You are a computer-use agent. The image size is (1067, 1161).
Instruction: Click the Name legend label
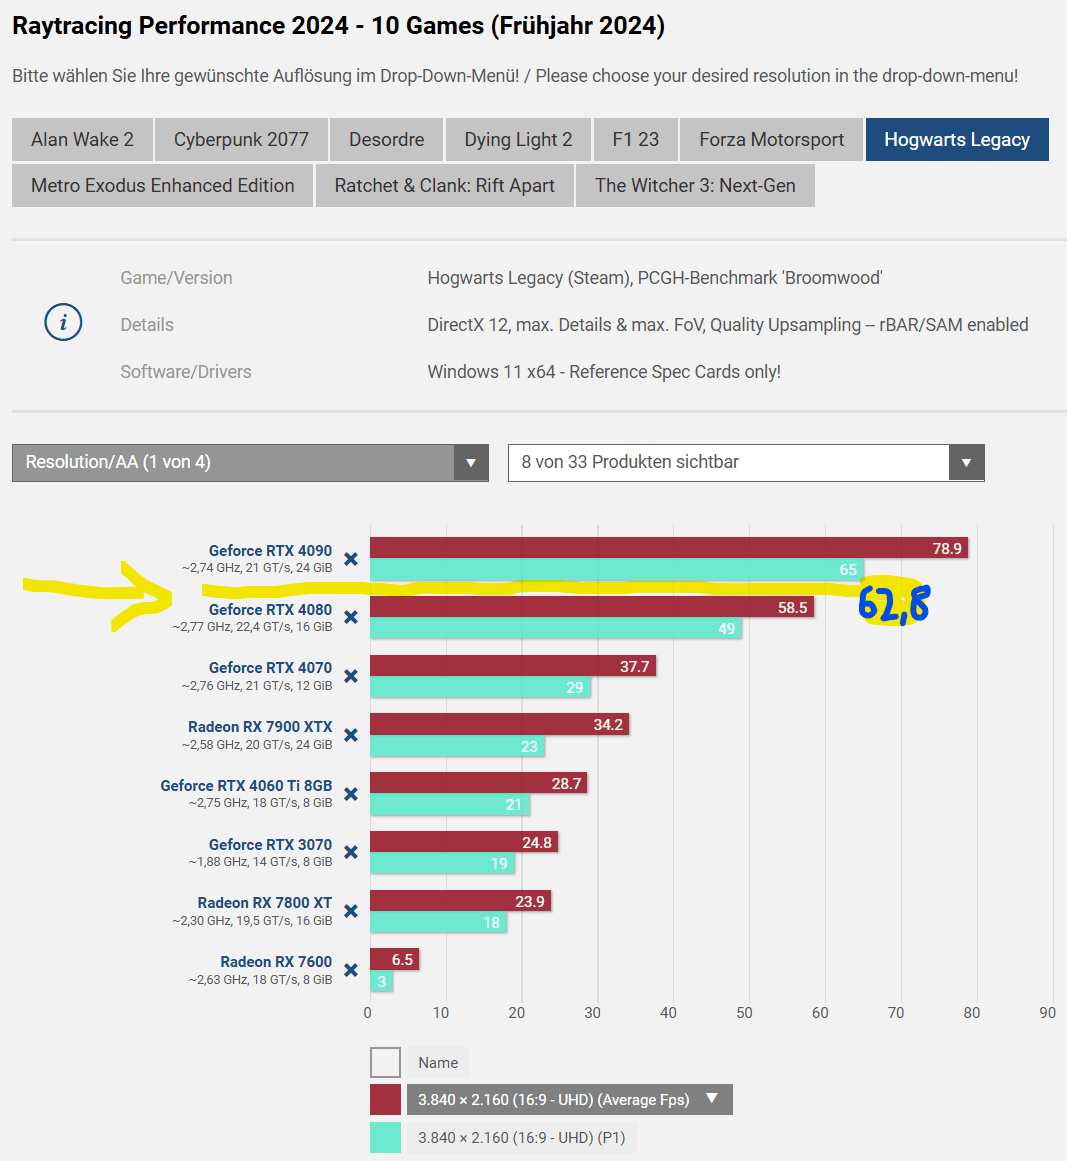click(438, 1063)
